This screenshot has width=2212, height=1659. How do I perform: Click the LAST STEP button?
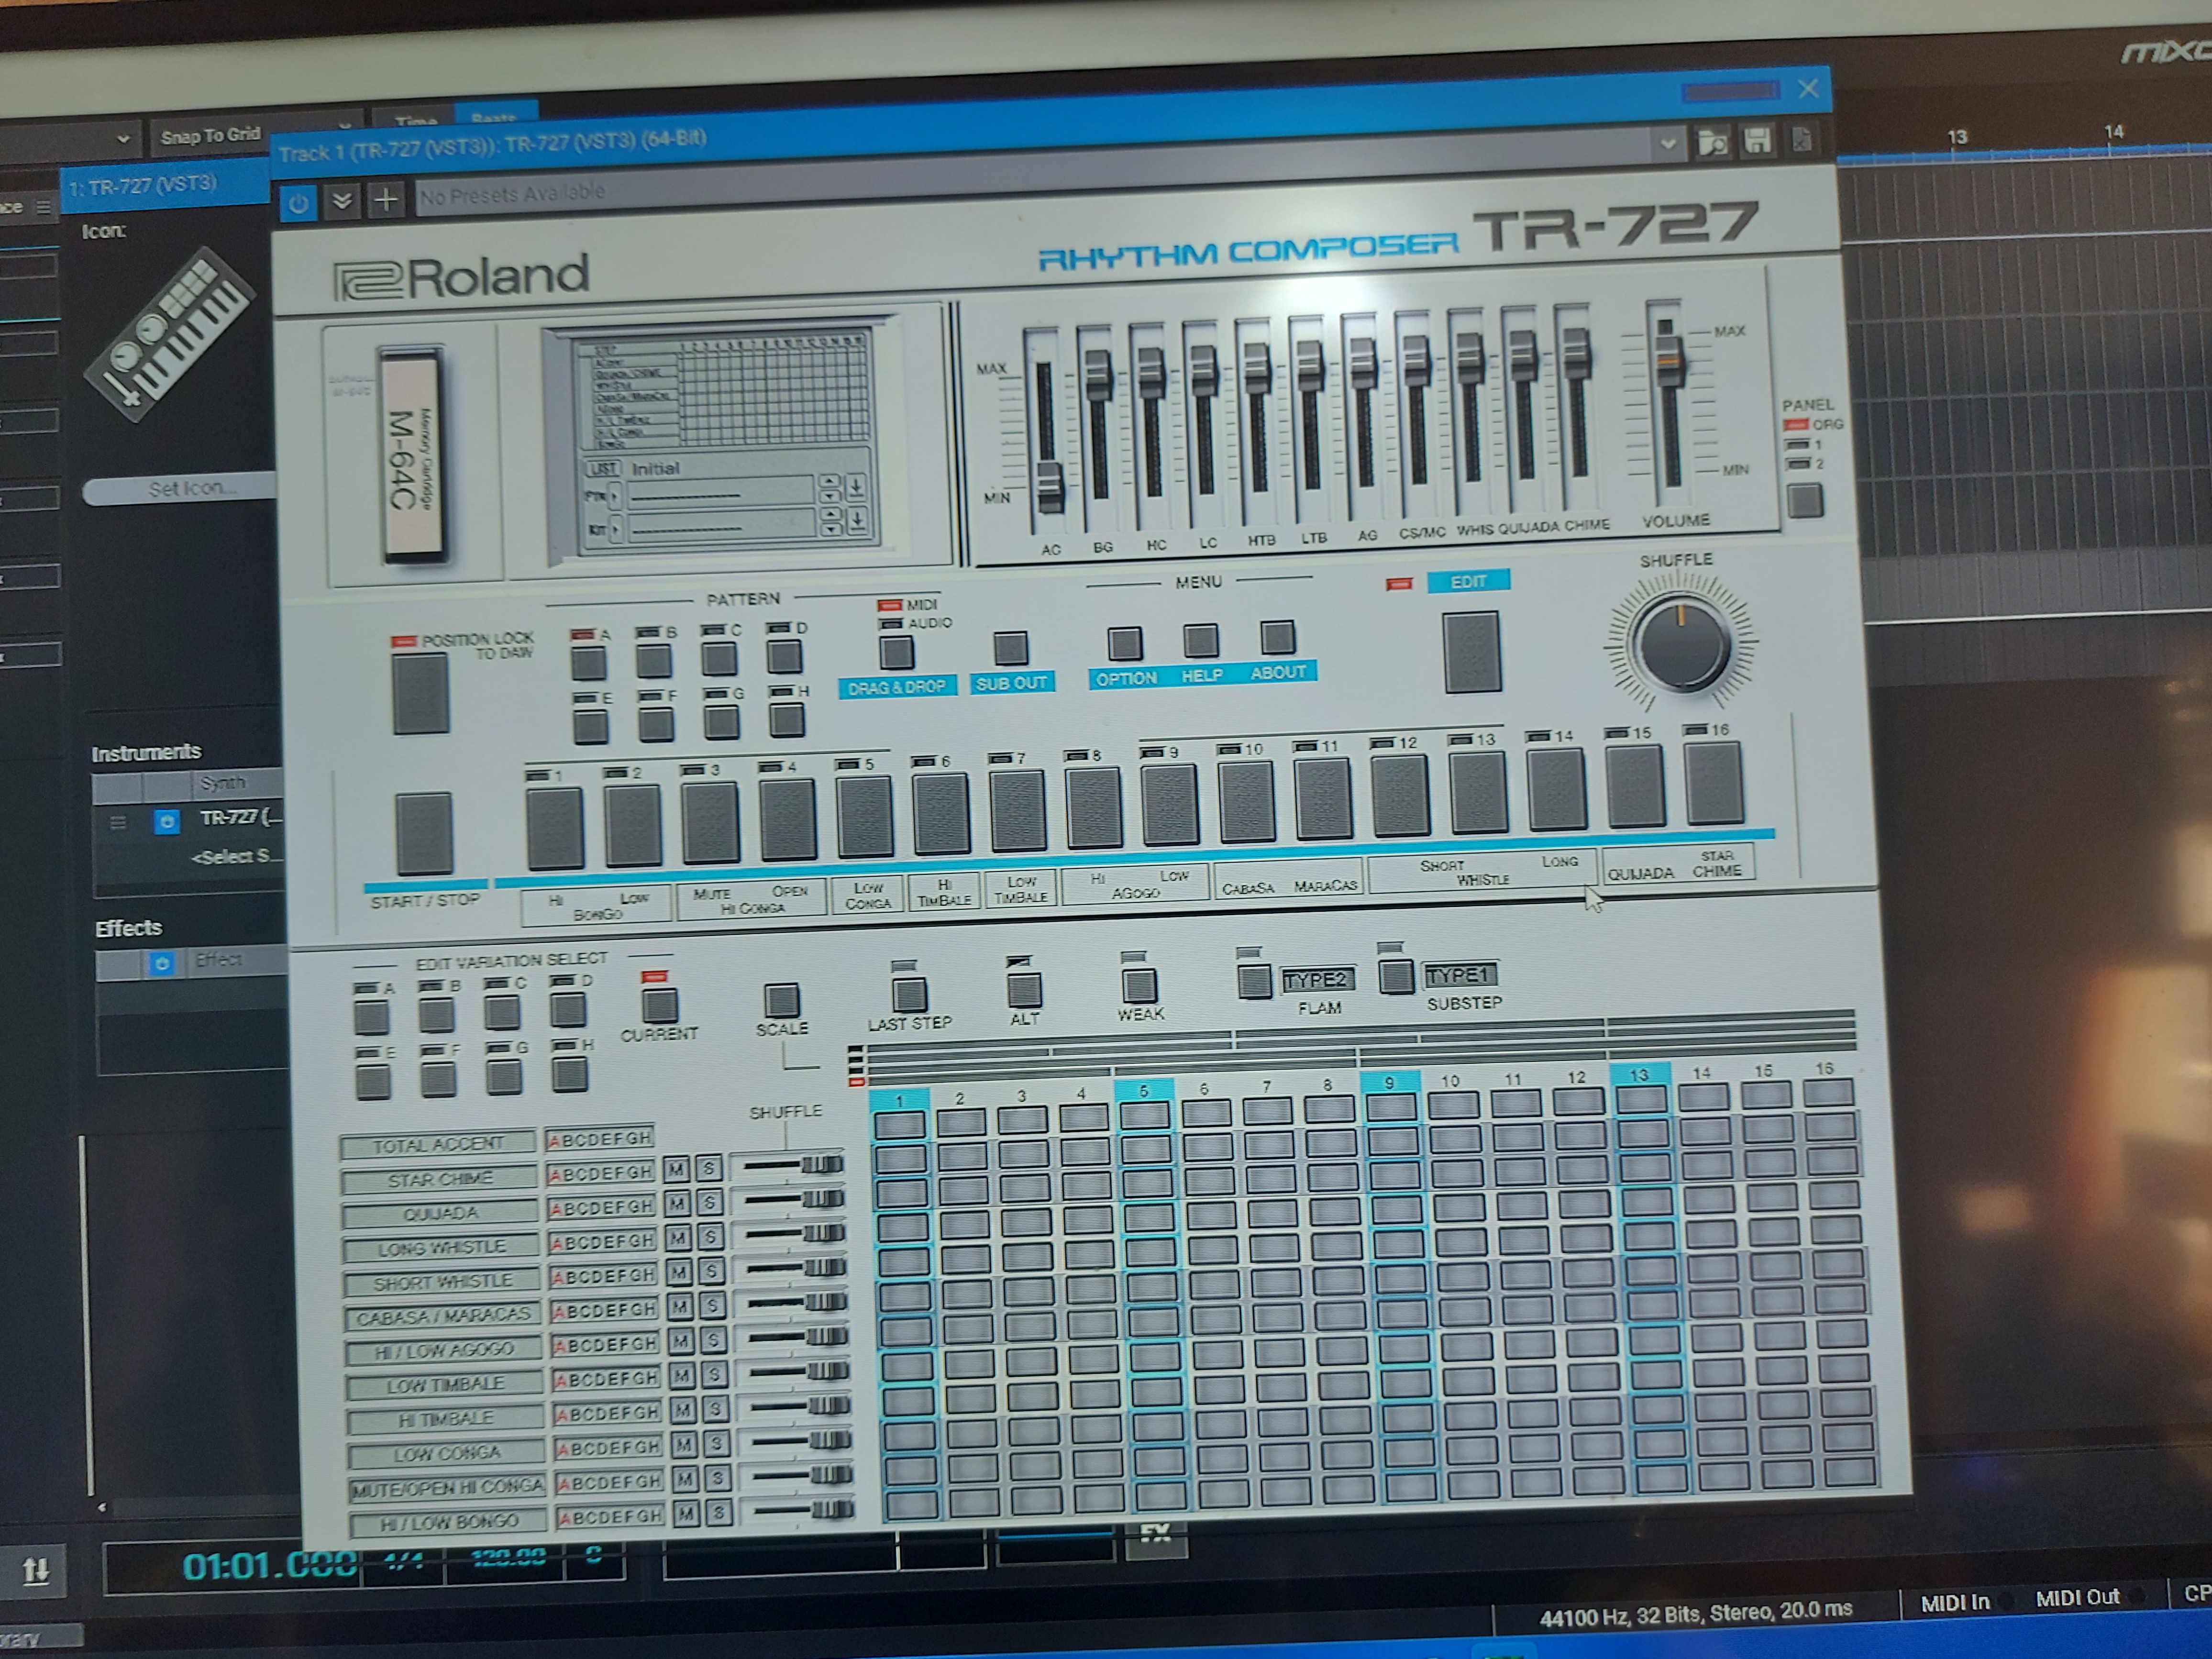point(909,994)
